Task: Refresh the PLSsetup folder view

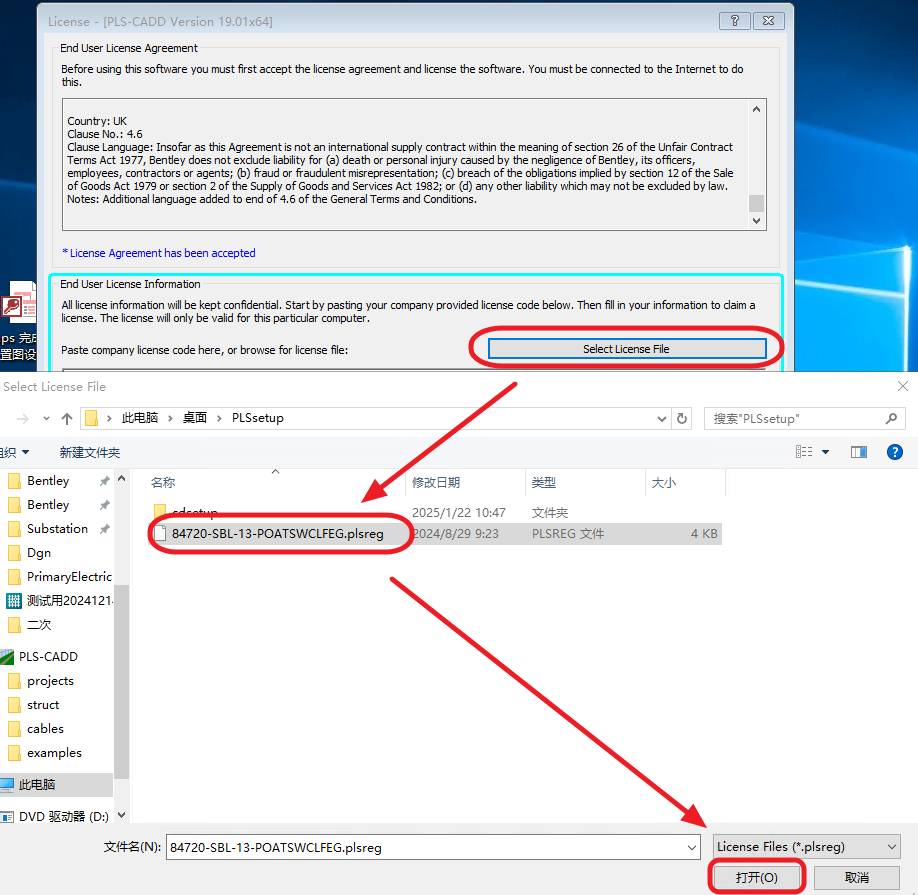Action: 682,419
